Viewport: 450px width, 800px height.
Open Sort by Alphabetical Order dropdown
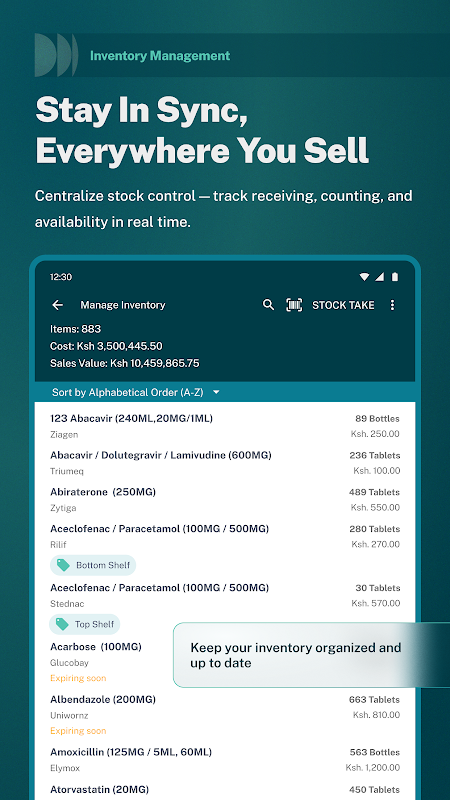coord(136,392)
